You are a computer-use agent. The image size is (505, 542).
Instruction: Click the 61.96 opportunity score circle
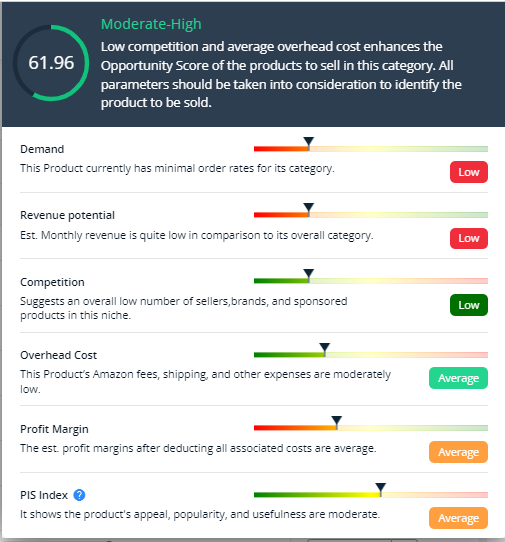coord(51,63)
